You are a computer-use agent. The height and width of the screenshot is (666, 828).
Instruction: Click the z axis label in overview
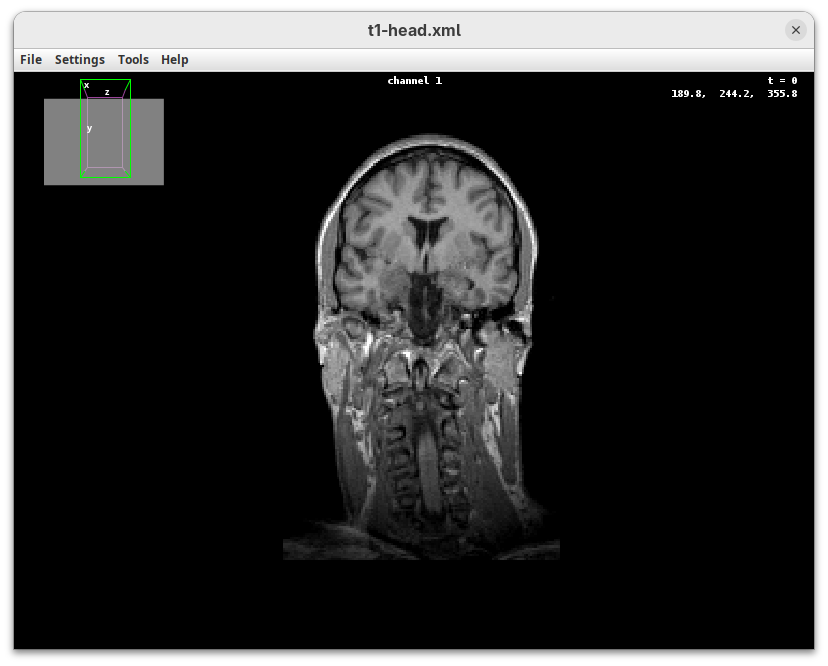[x=107, y=92]
